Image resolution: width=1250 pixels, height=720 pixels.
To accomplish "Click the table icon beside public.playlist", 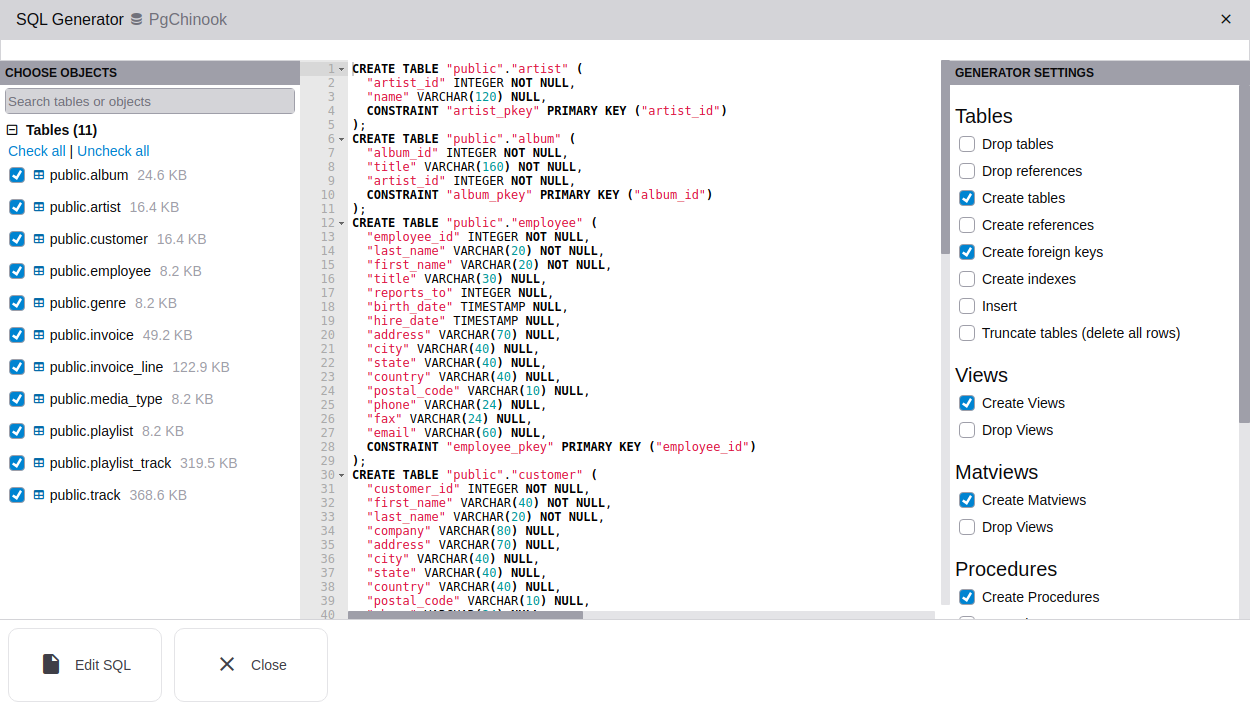I will click(x=39, y=431).
